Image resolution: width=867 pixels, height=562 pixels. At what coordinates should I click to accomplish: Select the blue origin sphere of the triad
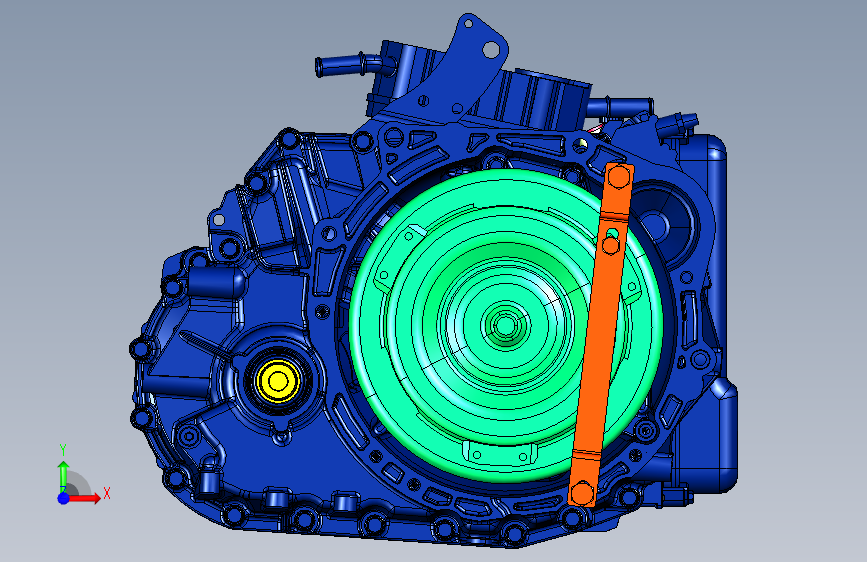64,498
